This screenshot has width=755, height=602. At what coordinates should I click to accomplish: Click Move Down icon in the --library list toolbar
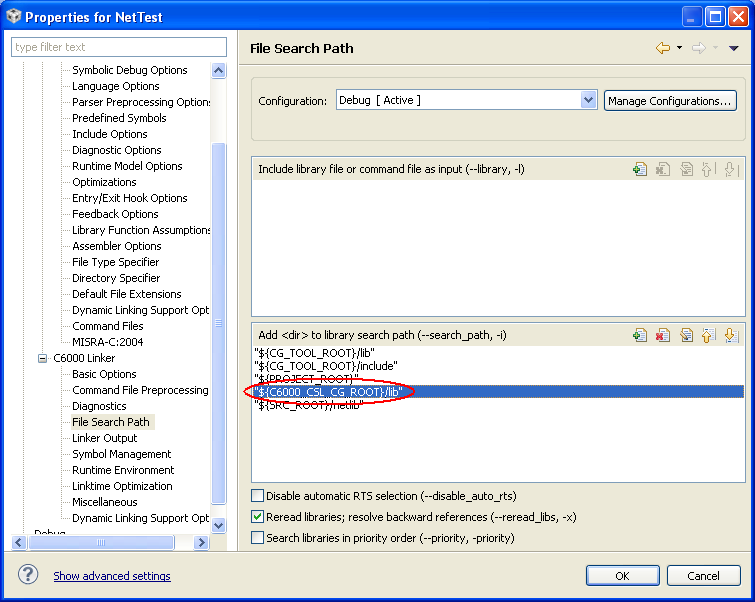(x=730, y=169)
